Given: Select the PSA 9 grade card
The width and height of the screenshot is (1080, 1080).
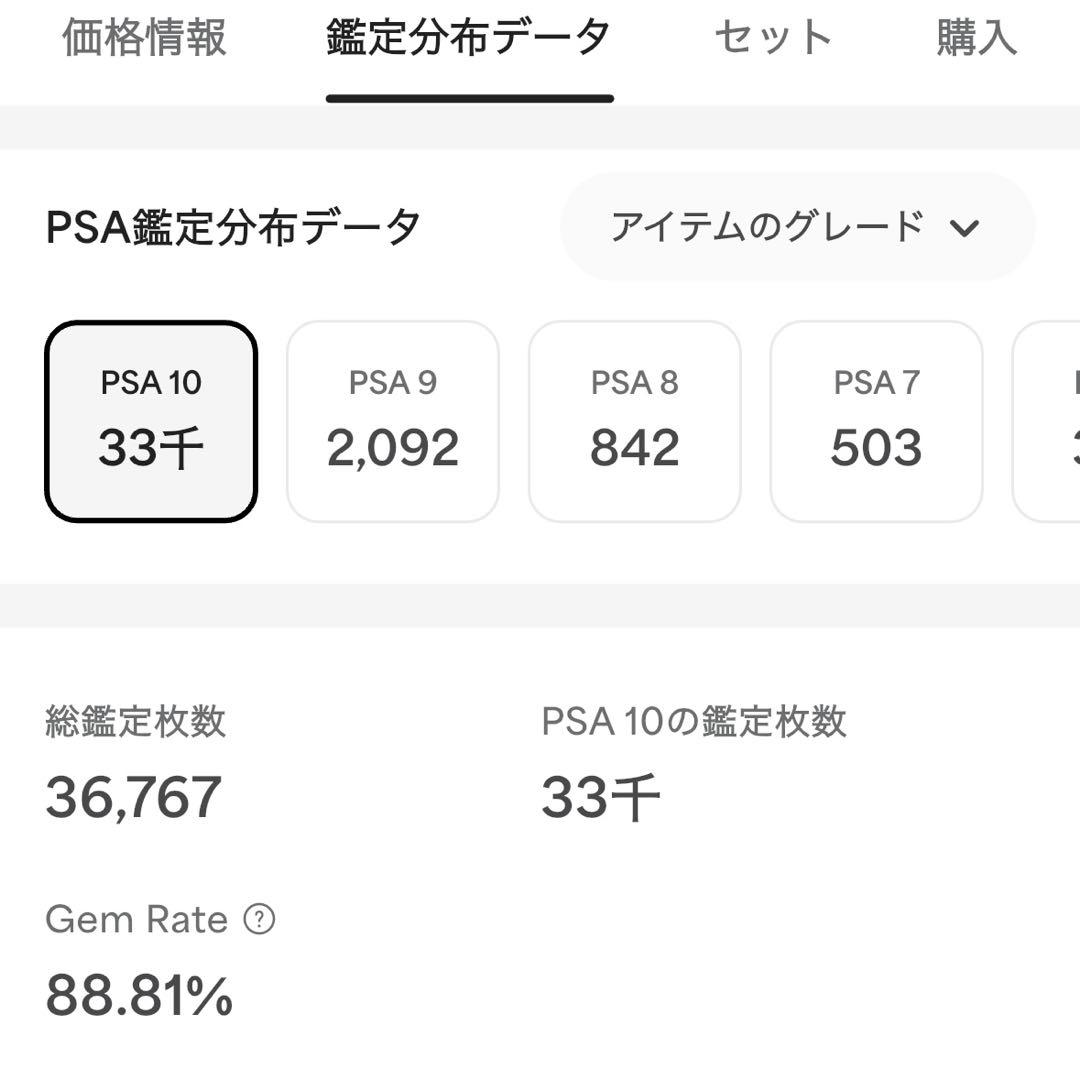Looking at the screenshot, I should pos(394,420).
